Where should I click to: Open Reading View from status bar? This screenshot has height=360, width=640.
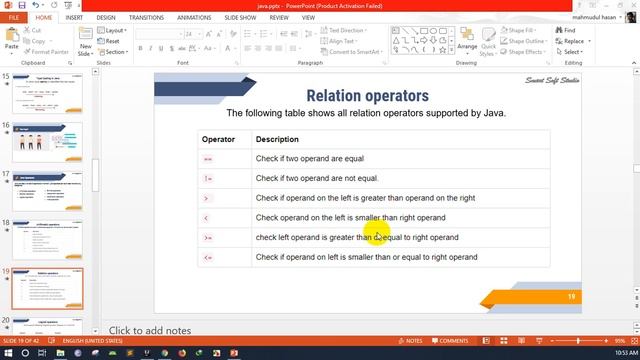(x=521, y=341)
